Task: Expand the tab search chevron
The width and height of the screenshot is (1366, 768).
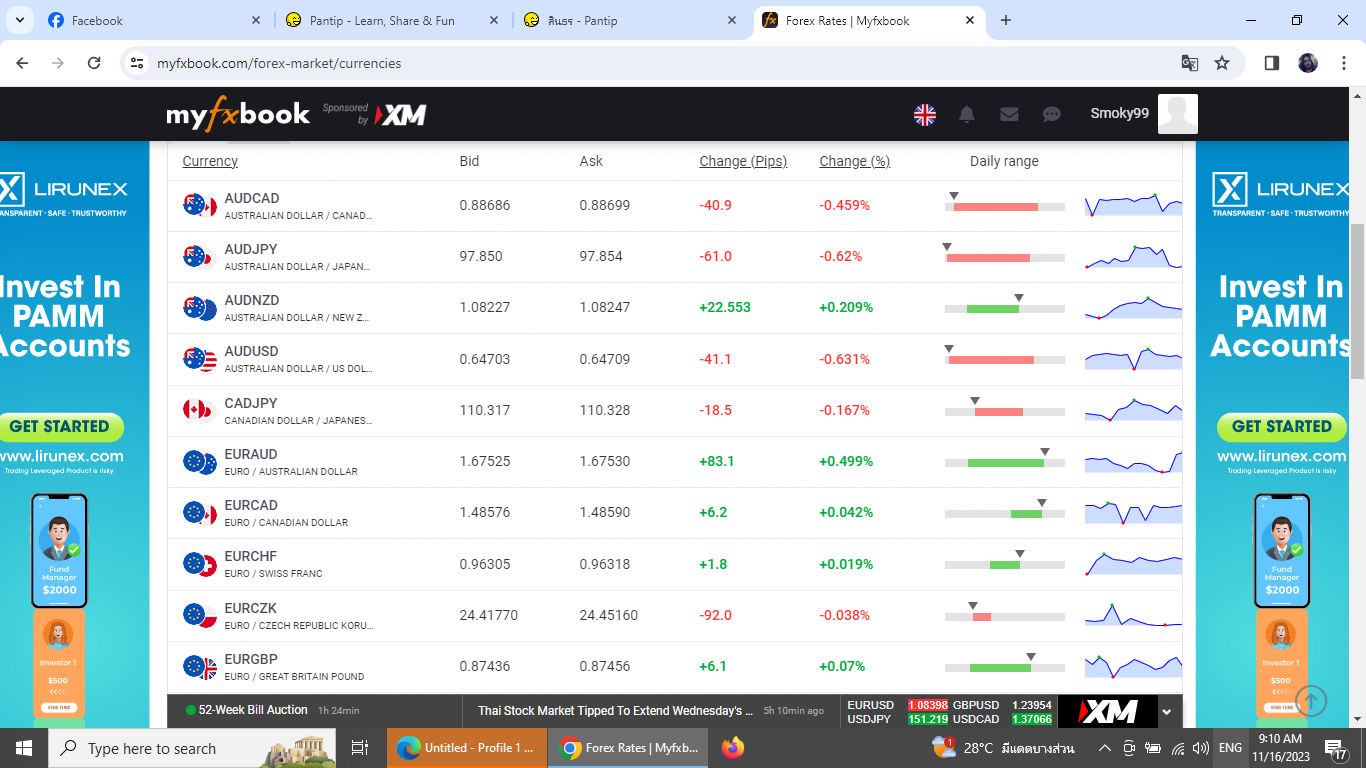Action: pyautogui.click(x=22, y=20)
